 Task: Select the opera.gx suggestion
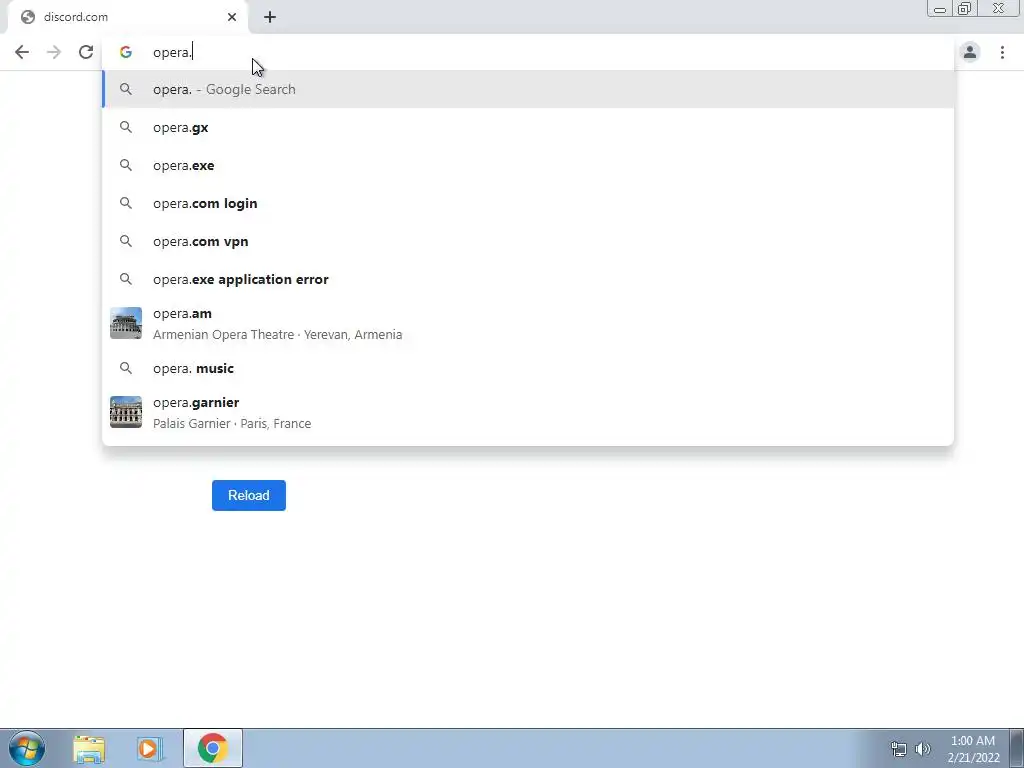coord(528,127)
